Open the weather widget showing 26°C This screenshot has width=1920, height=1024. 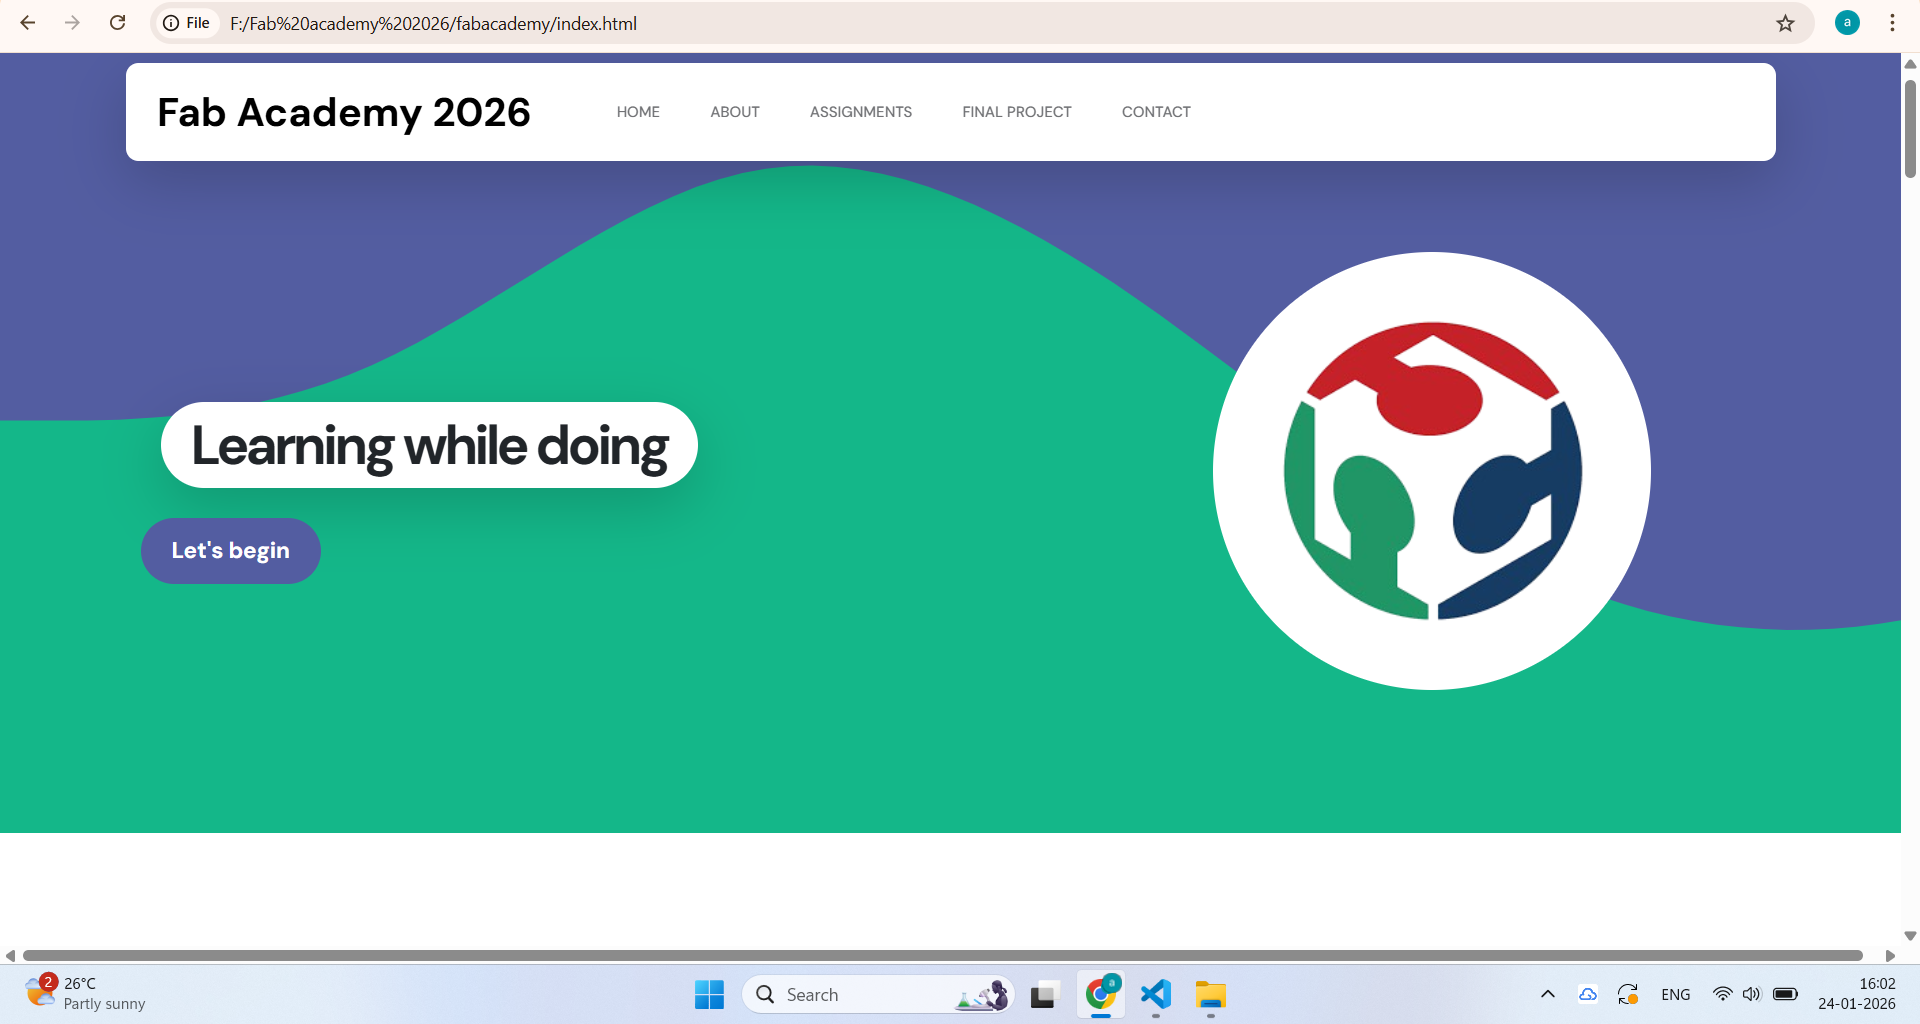tap(86, 994)
